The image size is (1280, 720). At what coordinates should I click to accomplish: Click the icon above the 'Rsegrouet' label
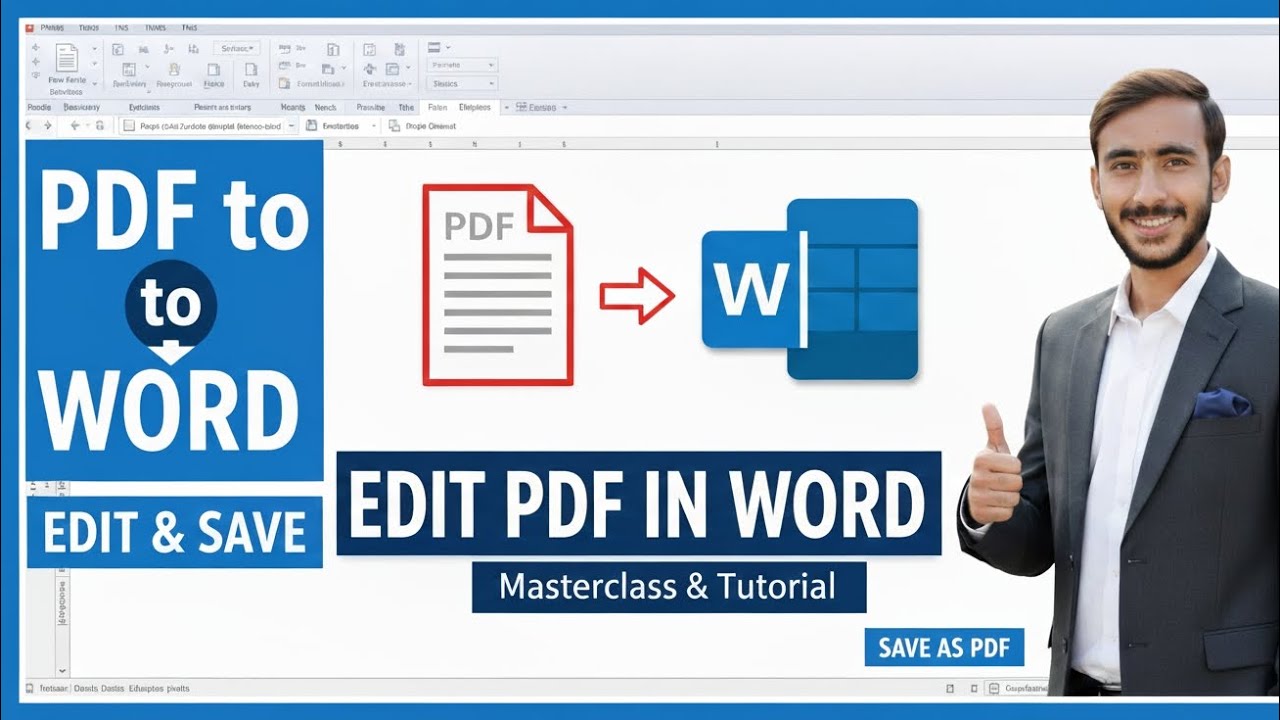(x=173, y=69)
